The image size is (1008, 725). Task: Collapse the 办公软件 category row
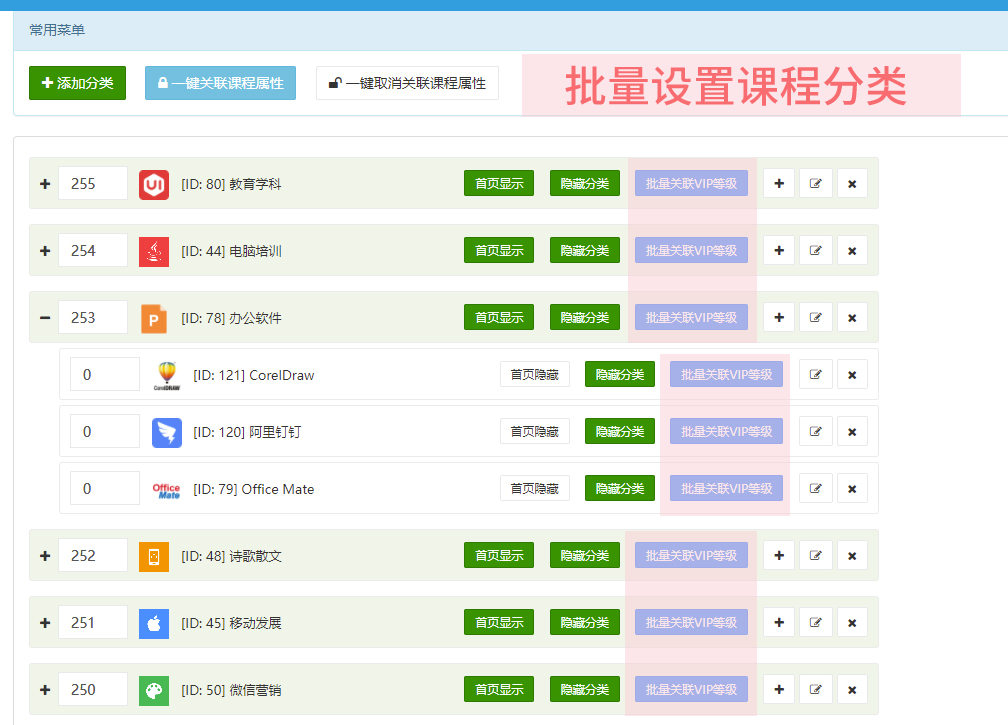[x=45, y=318]
